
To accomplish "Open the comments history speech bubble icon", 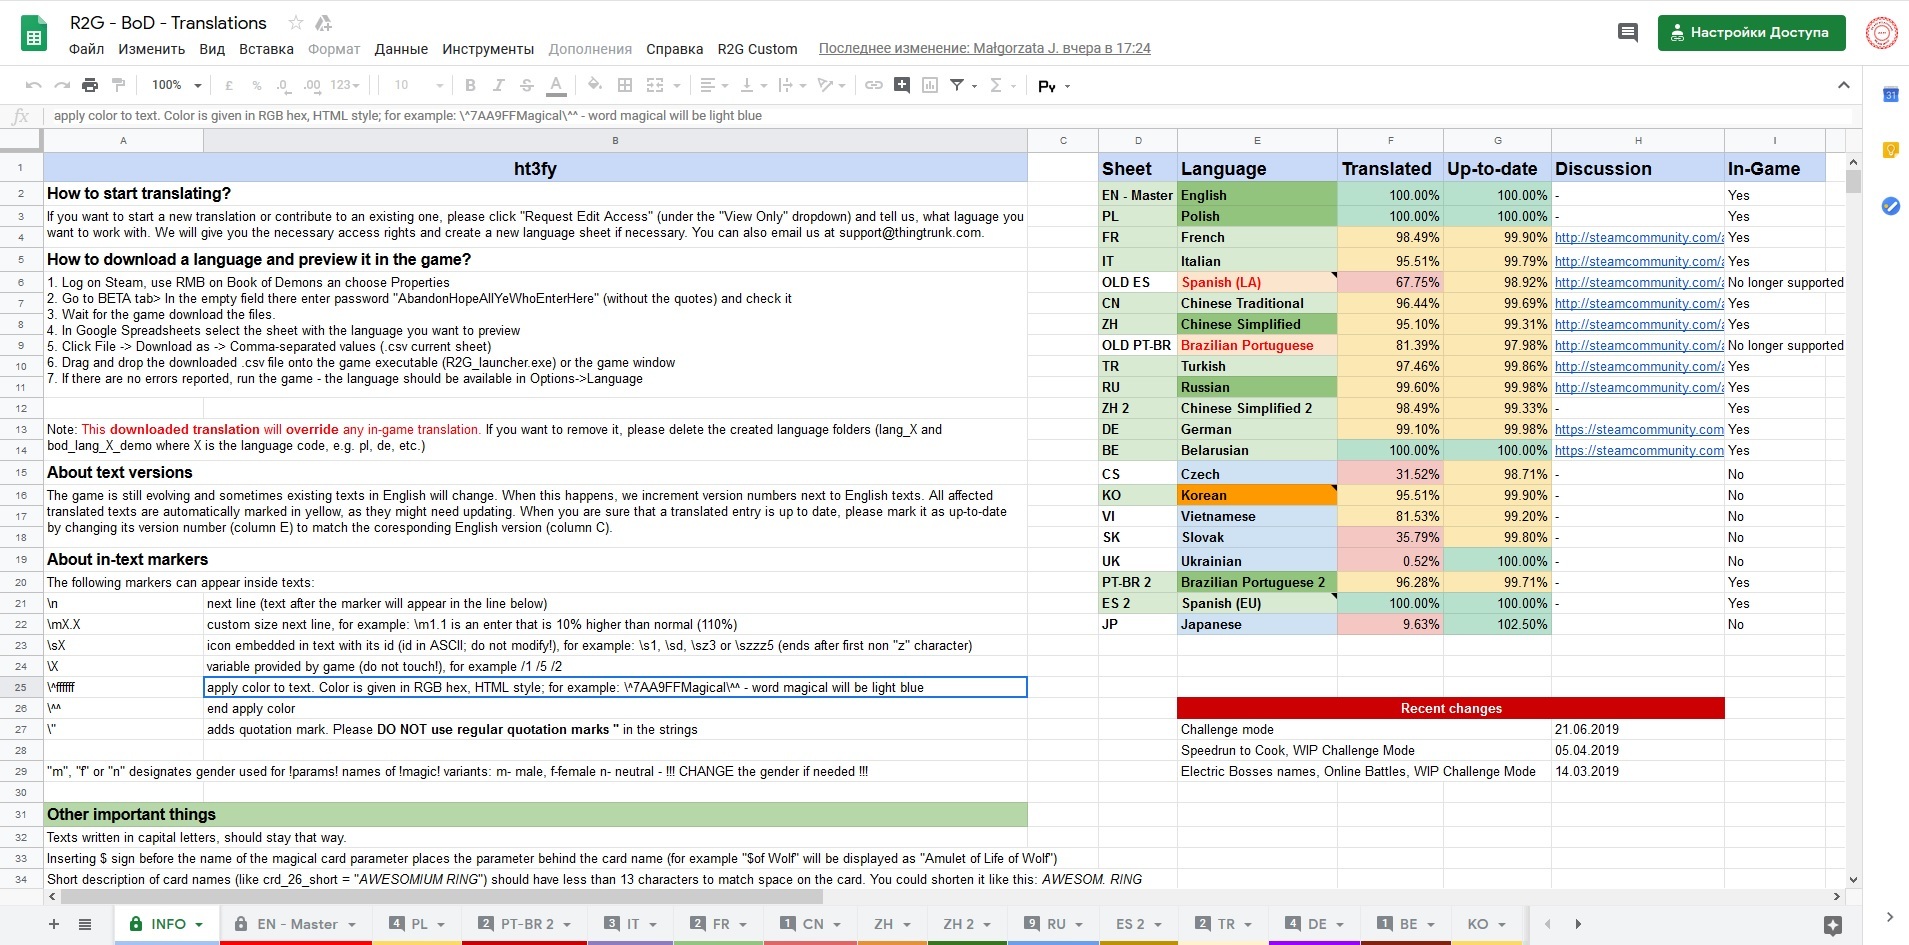I will (x=1627, y=33).
